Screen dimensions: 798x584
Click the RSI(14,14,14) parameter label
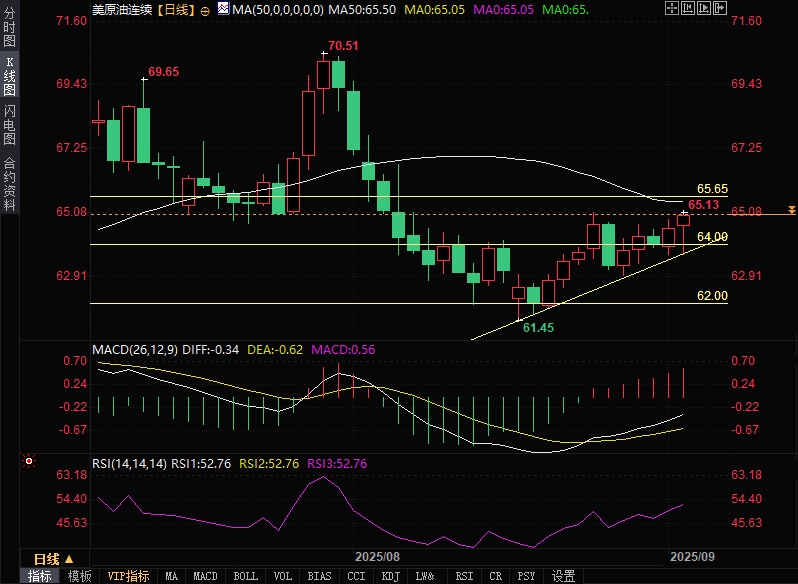[129, 463]
